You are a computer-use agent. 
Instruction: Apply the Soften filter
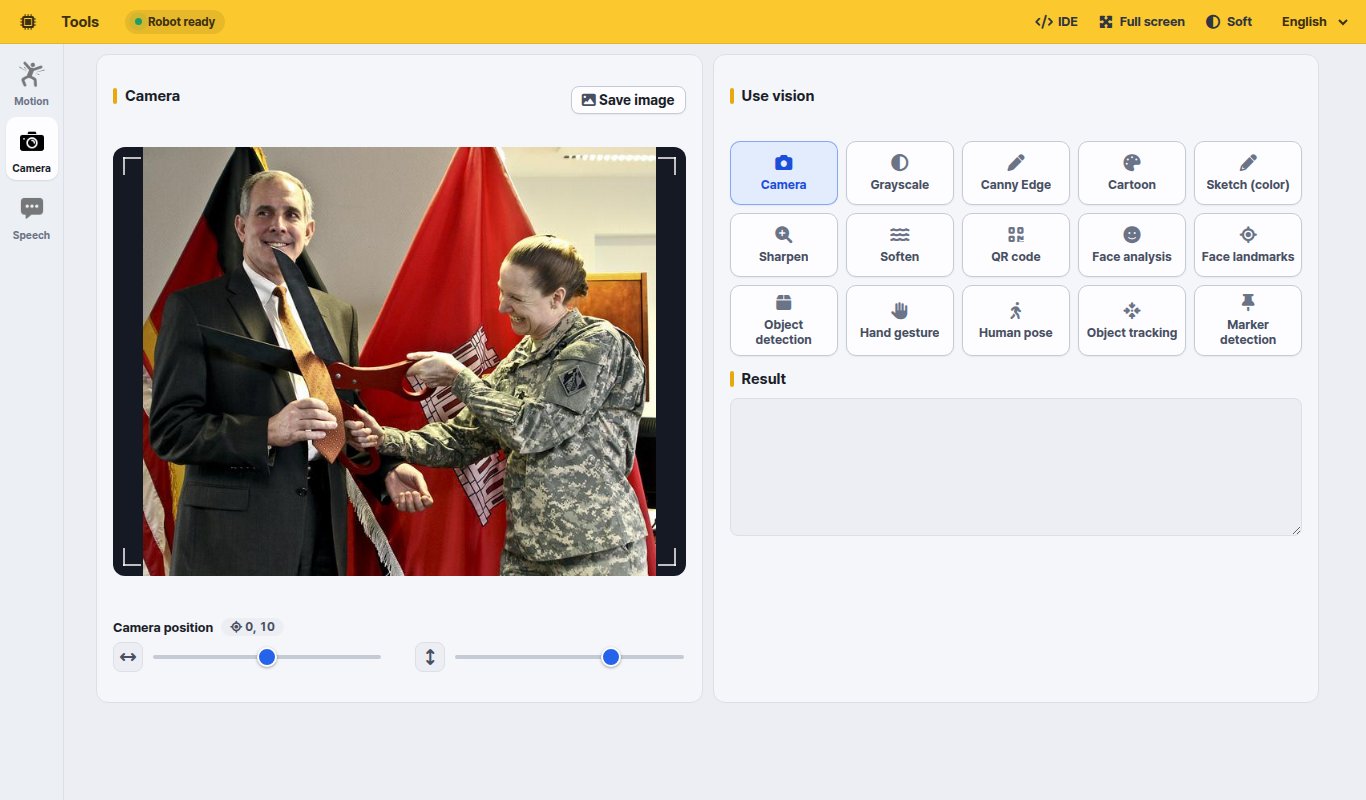pyautogui.click(x=900, y=245)
